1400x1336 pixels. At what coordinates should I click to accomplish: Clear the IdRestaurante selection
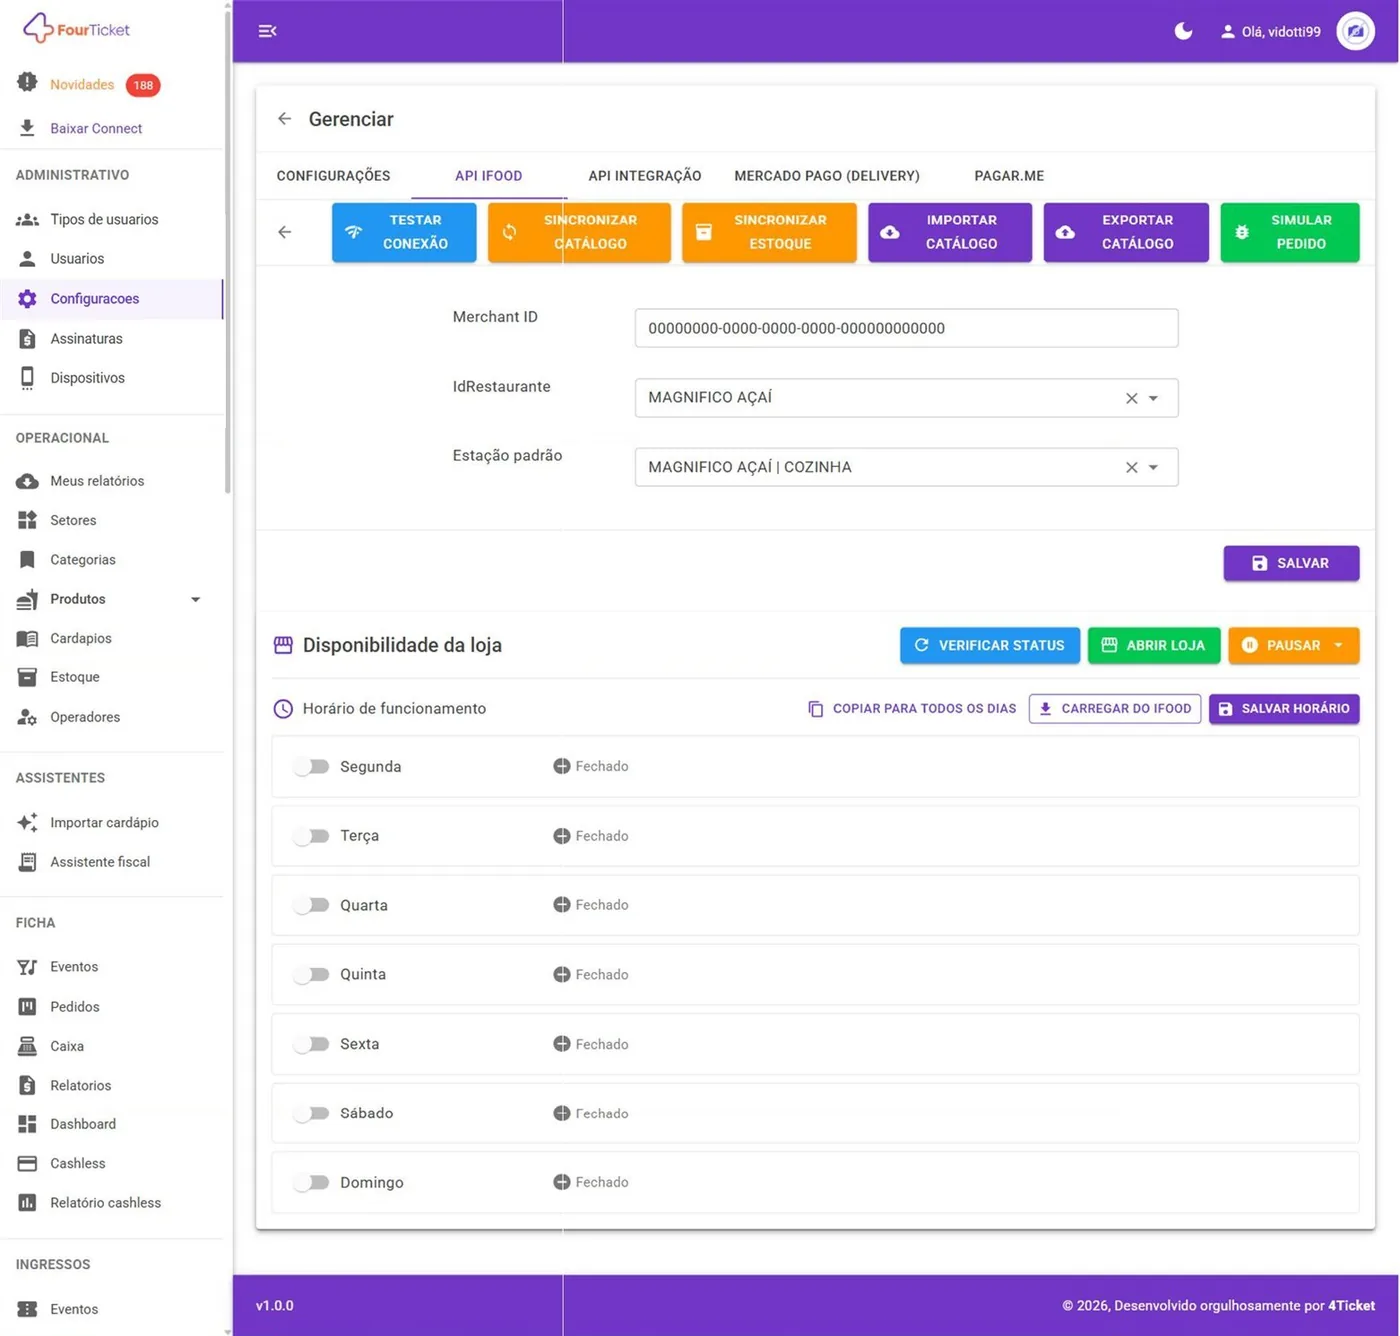[1131, 398]
